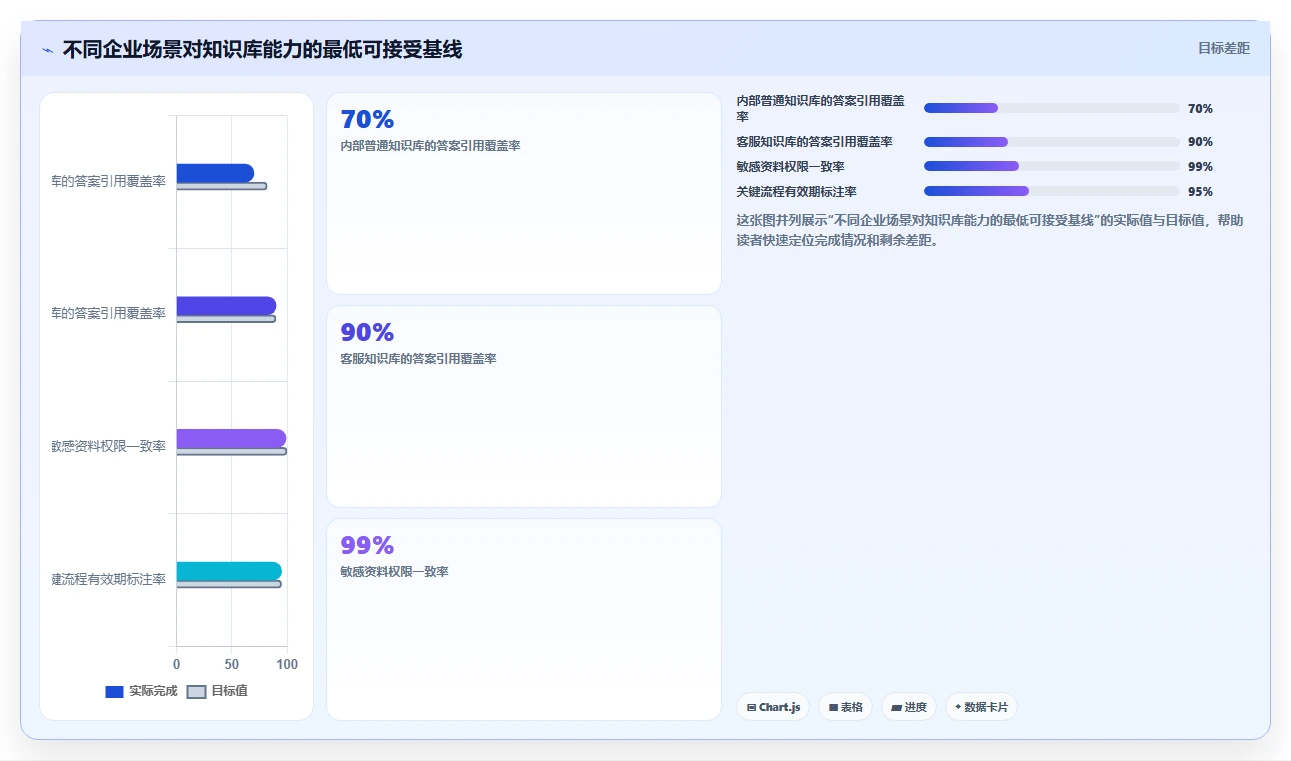This screenshot has width=1291, height=761.
Task: Click the 99% data card value
Action: pyautogui.click(x=367, y=545)
